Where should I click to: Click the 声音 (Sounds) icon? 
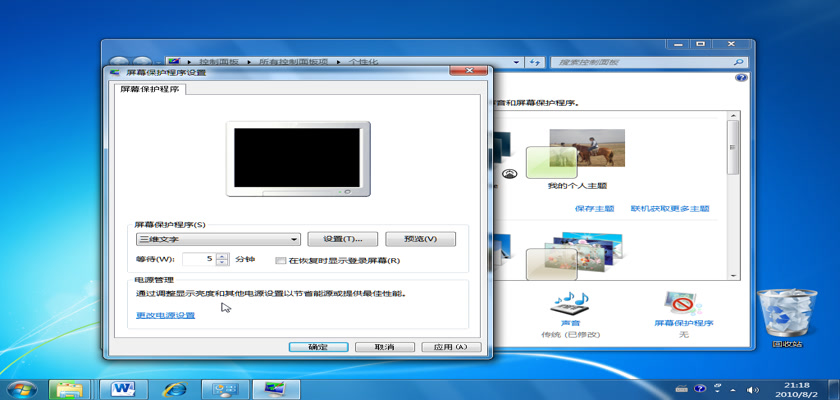tap(571, 303)
